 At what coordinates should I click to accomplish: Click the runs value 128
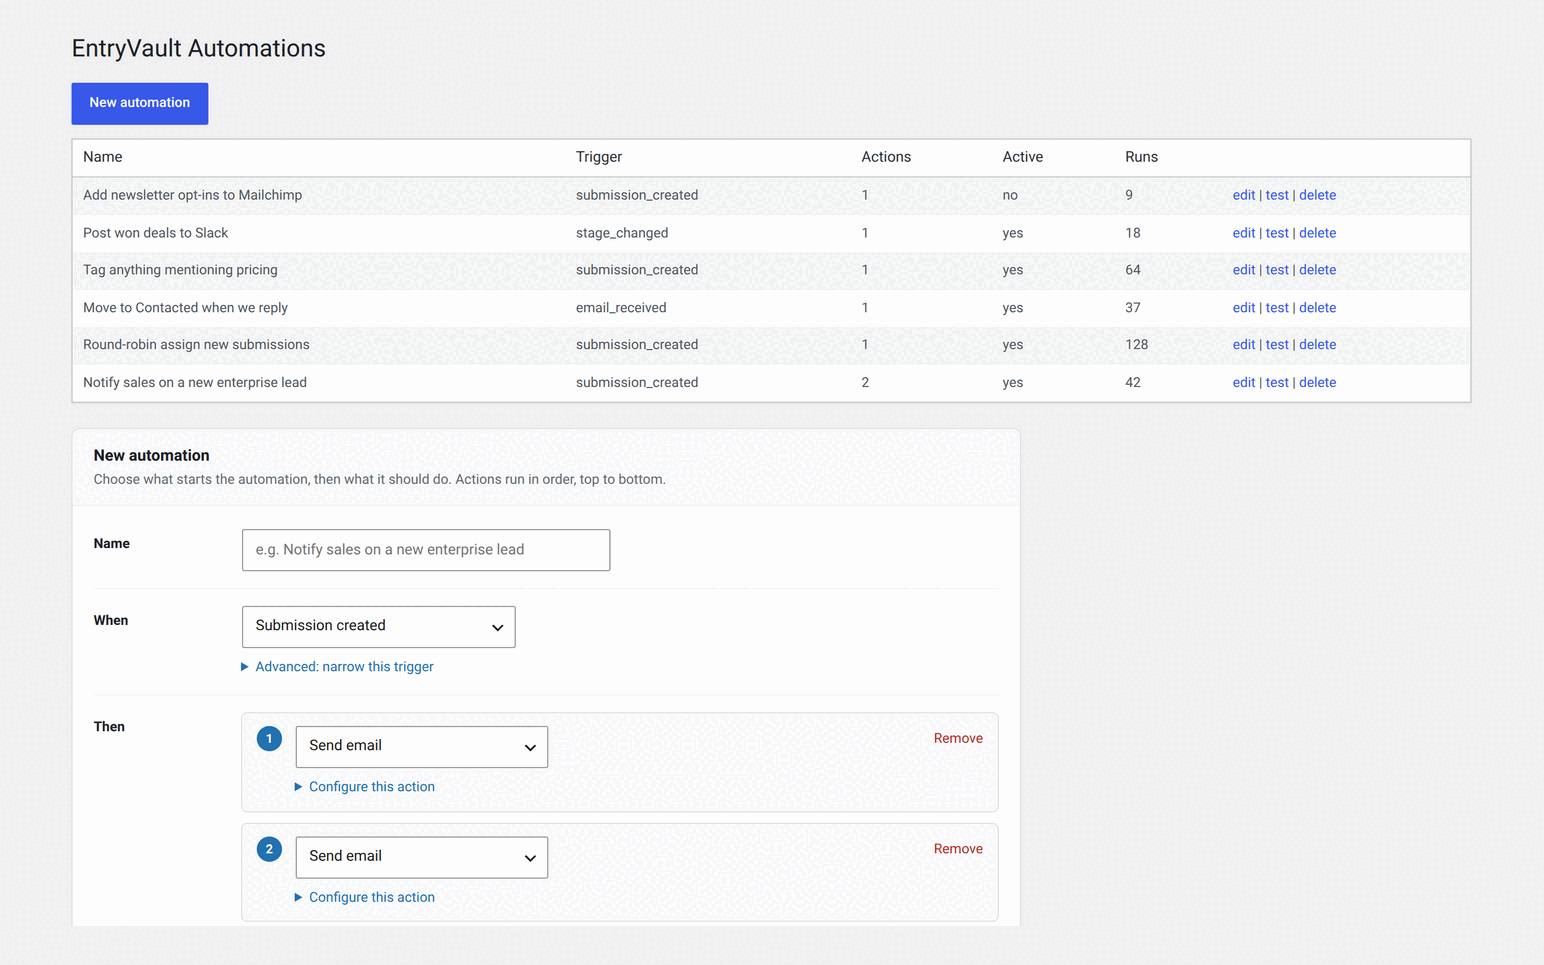pyautogui.click(x=1136, y=345)
